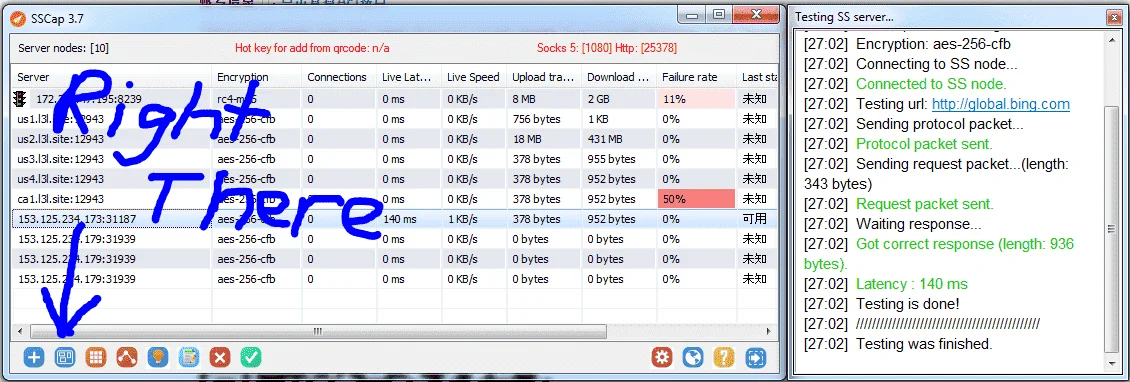Click the yellow question mark help icon
This screenshot has height=382, width=1130.
point(724,356)
